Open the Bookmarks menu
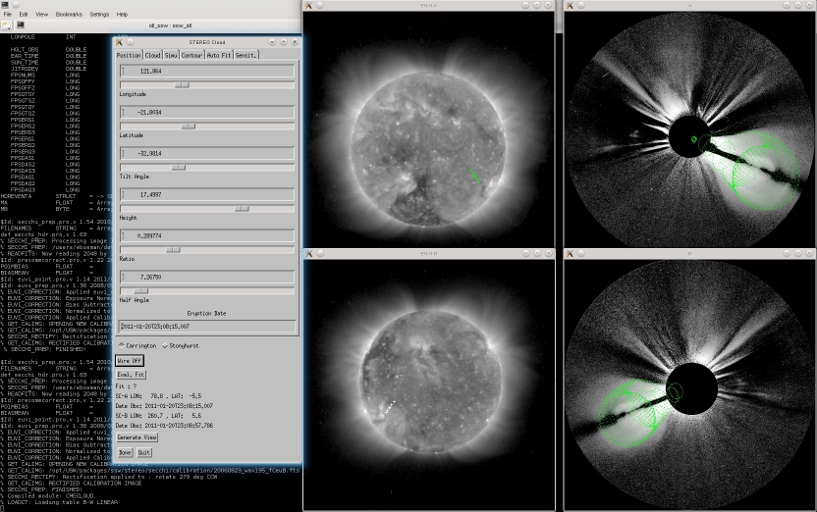The height and width of the screenshot is (512, 817). [68, 14]
